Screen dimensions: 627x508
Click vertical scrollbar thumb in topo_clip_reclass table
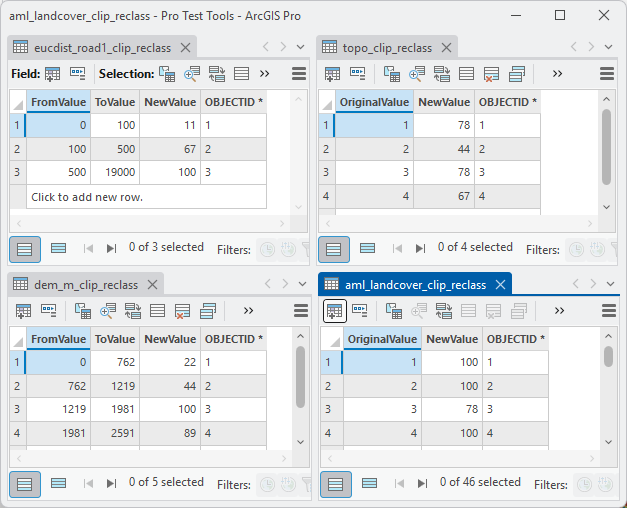point(607,147)
